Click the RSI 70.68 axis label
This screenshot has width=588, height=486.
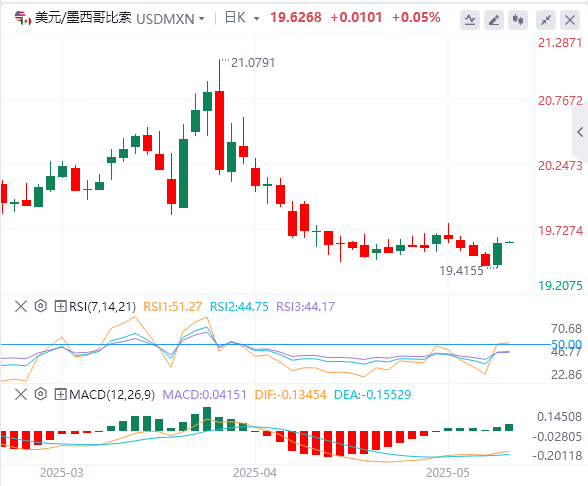click(x=566, y=328)
